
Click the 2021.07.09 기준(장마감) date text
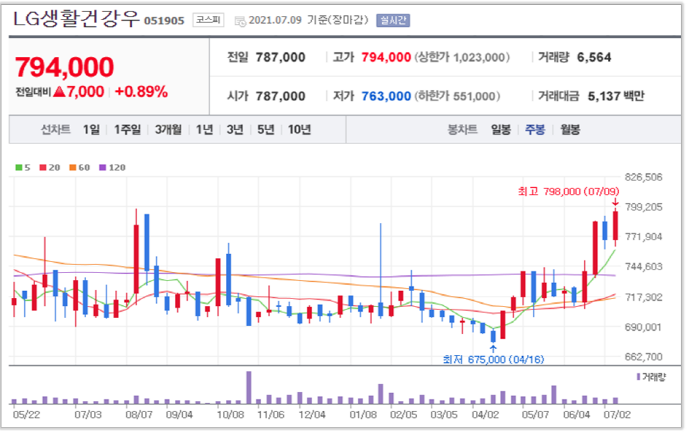pos(308,20)
